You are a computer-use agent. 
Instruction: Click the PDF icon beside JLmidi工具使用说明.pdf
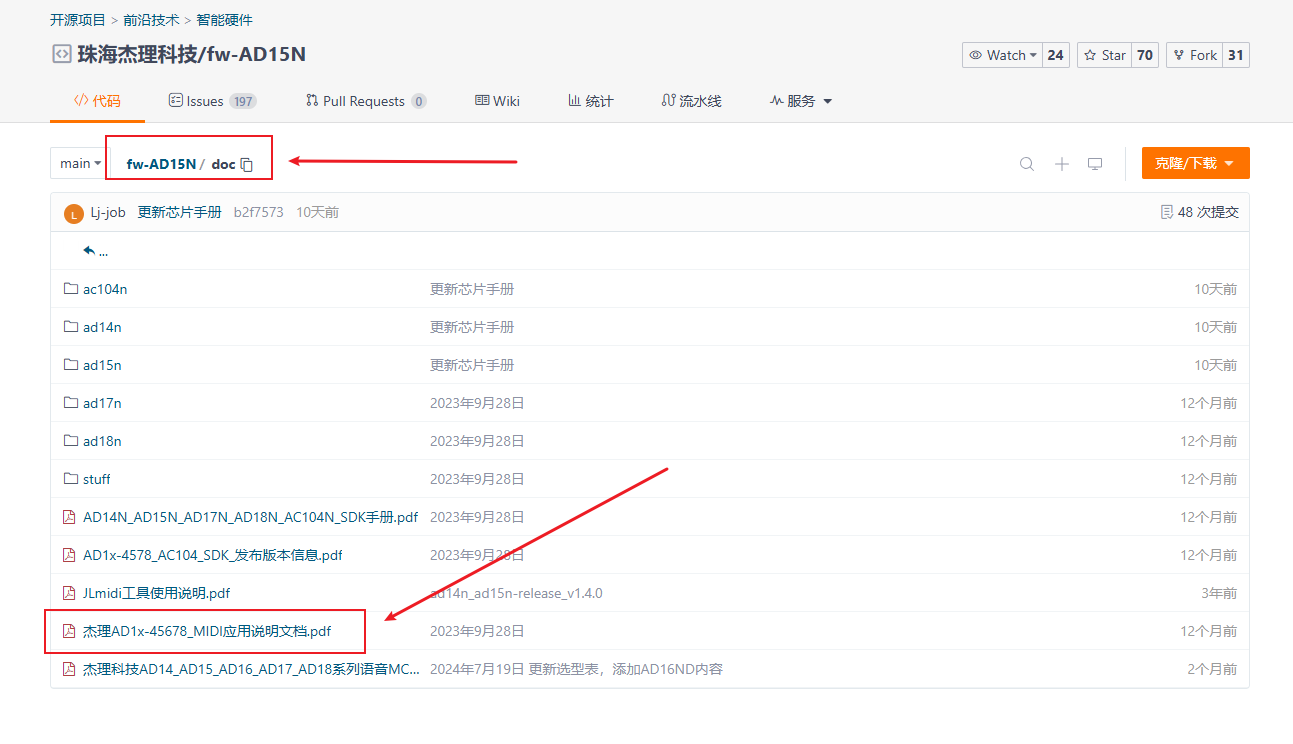(68, 592)
